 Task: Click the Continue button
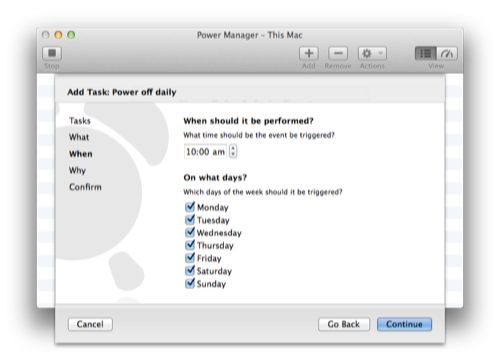pos(404,324)
